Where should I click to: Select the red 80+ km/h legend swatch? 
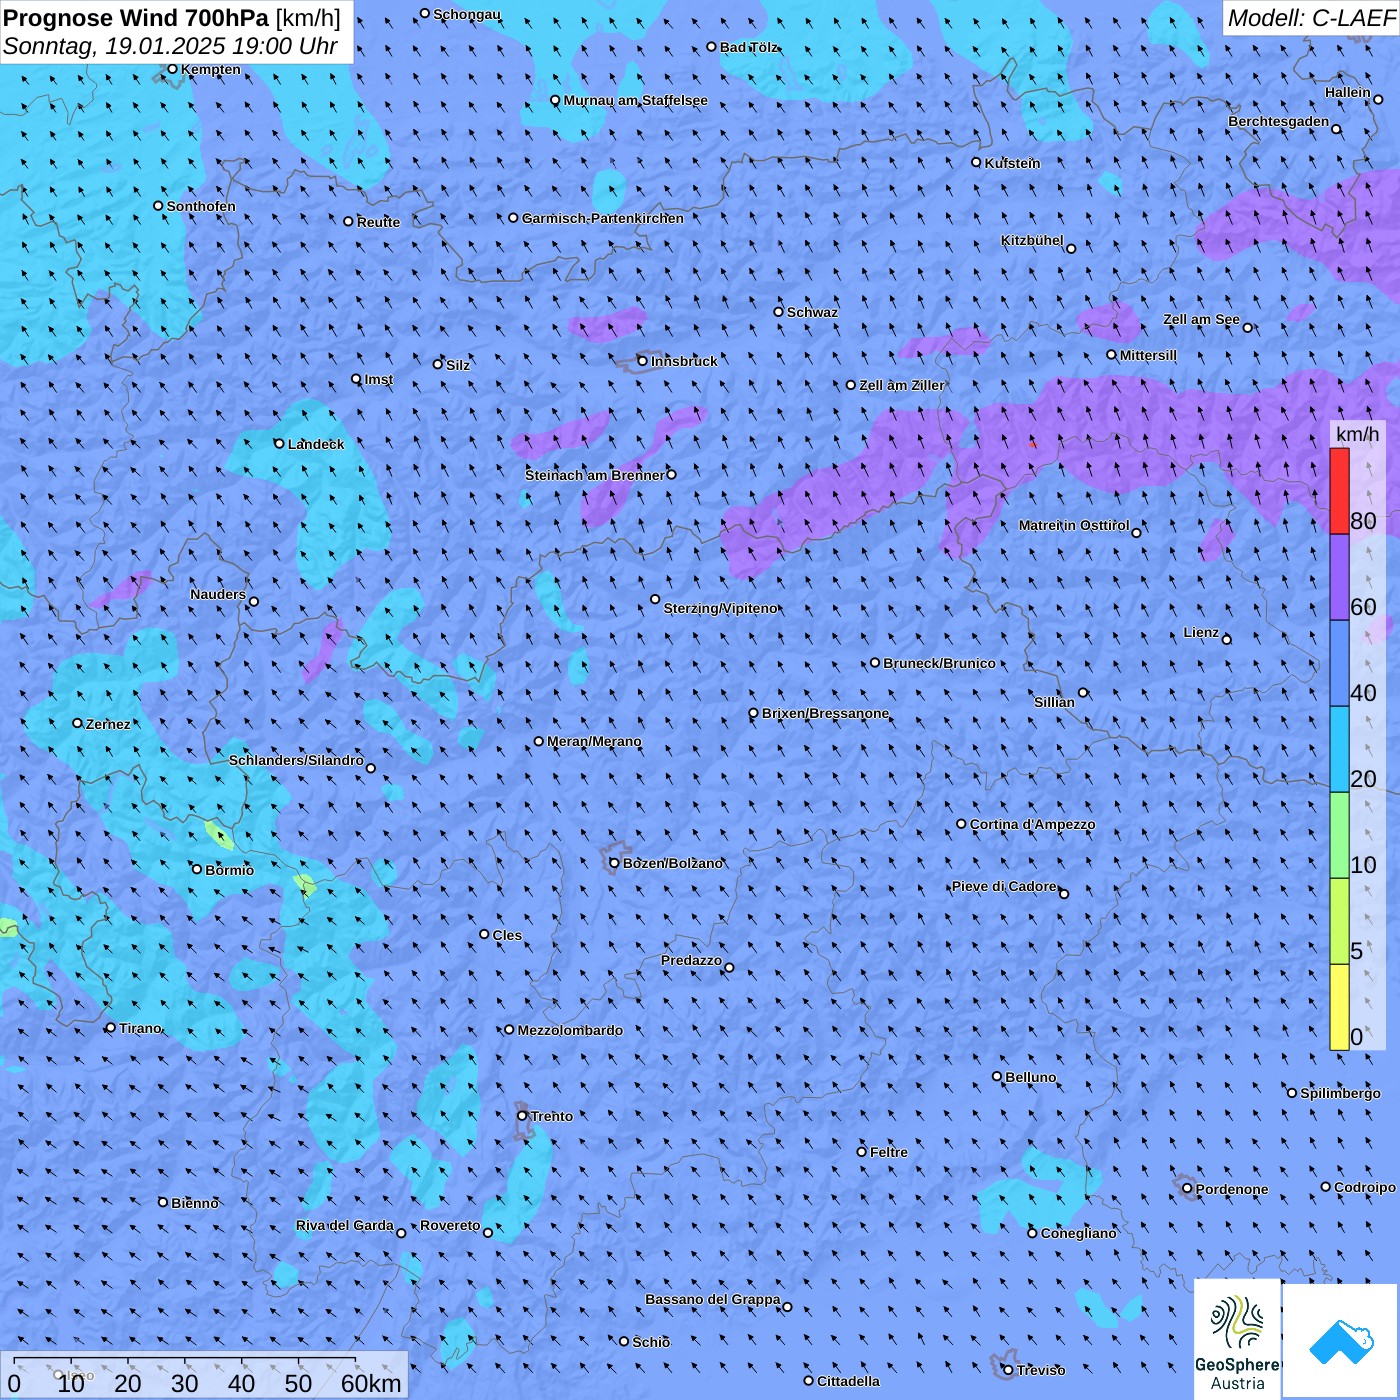pos(1339,491)
